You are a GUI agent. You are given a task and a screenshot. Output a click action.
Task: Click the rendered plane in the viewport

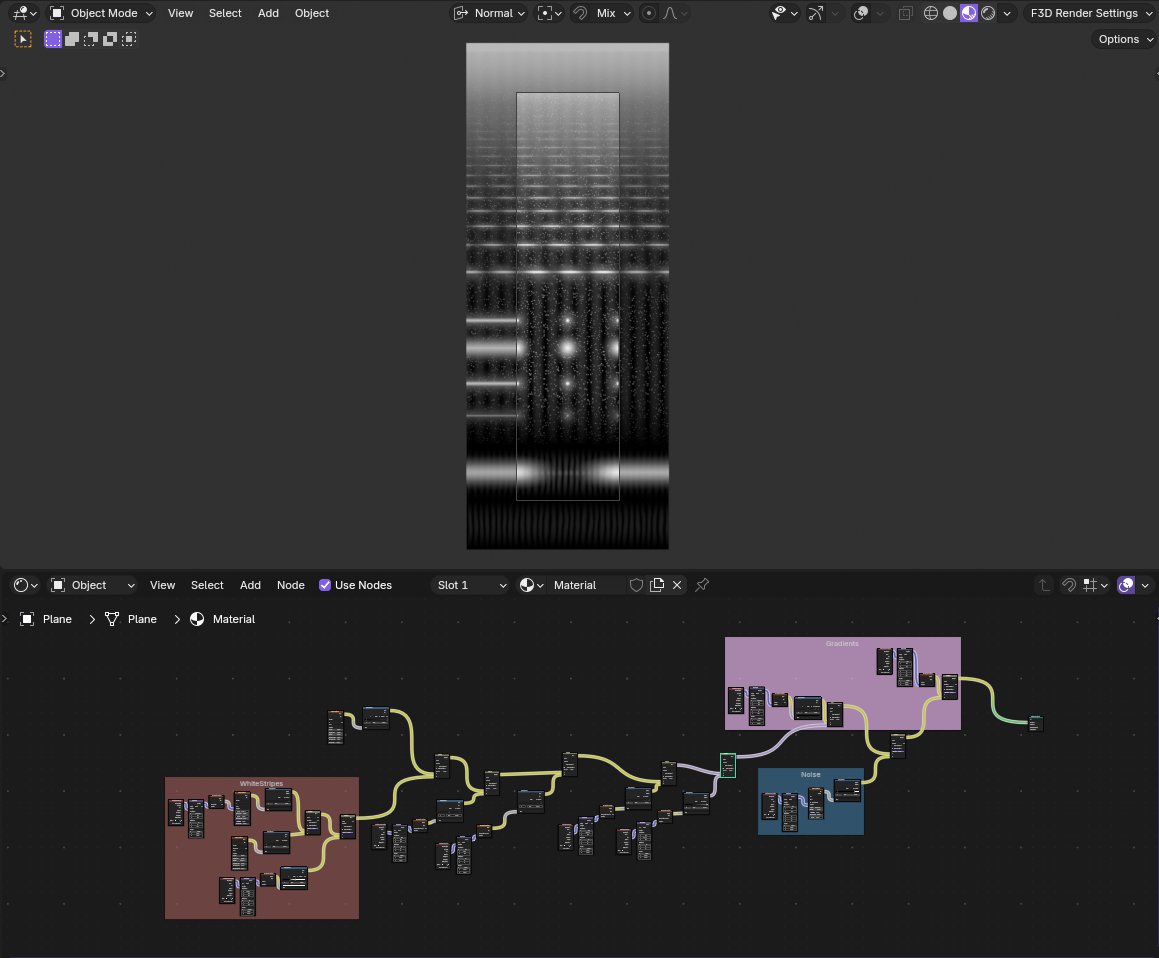(x=567, y=296)
